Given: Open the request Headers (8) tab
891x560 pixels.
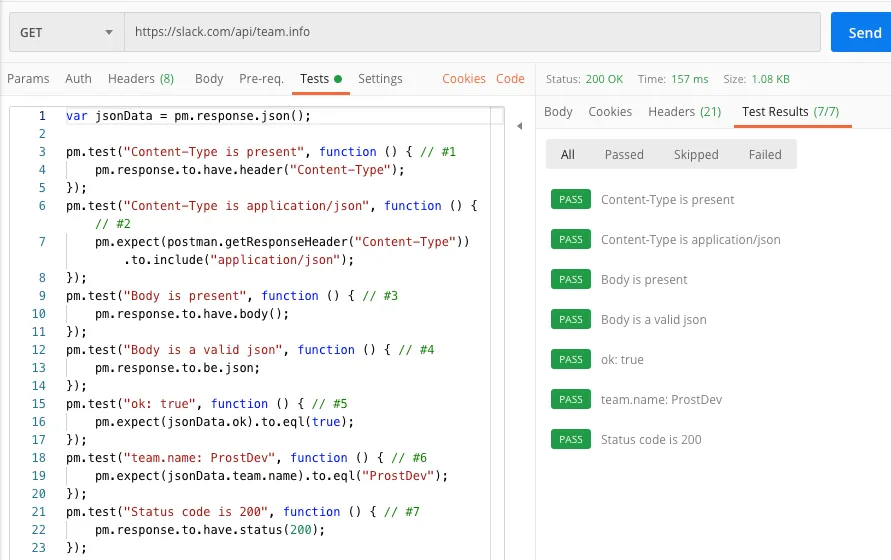Looking at the screenshot, I should tap(141, 78).
